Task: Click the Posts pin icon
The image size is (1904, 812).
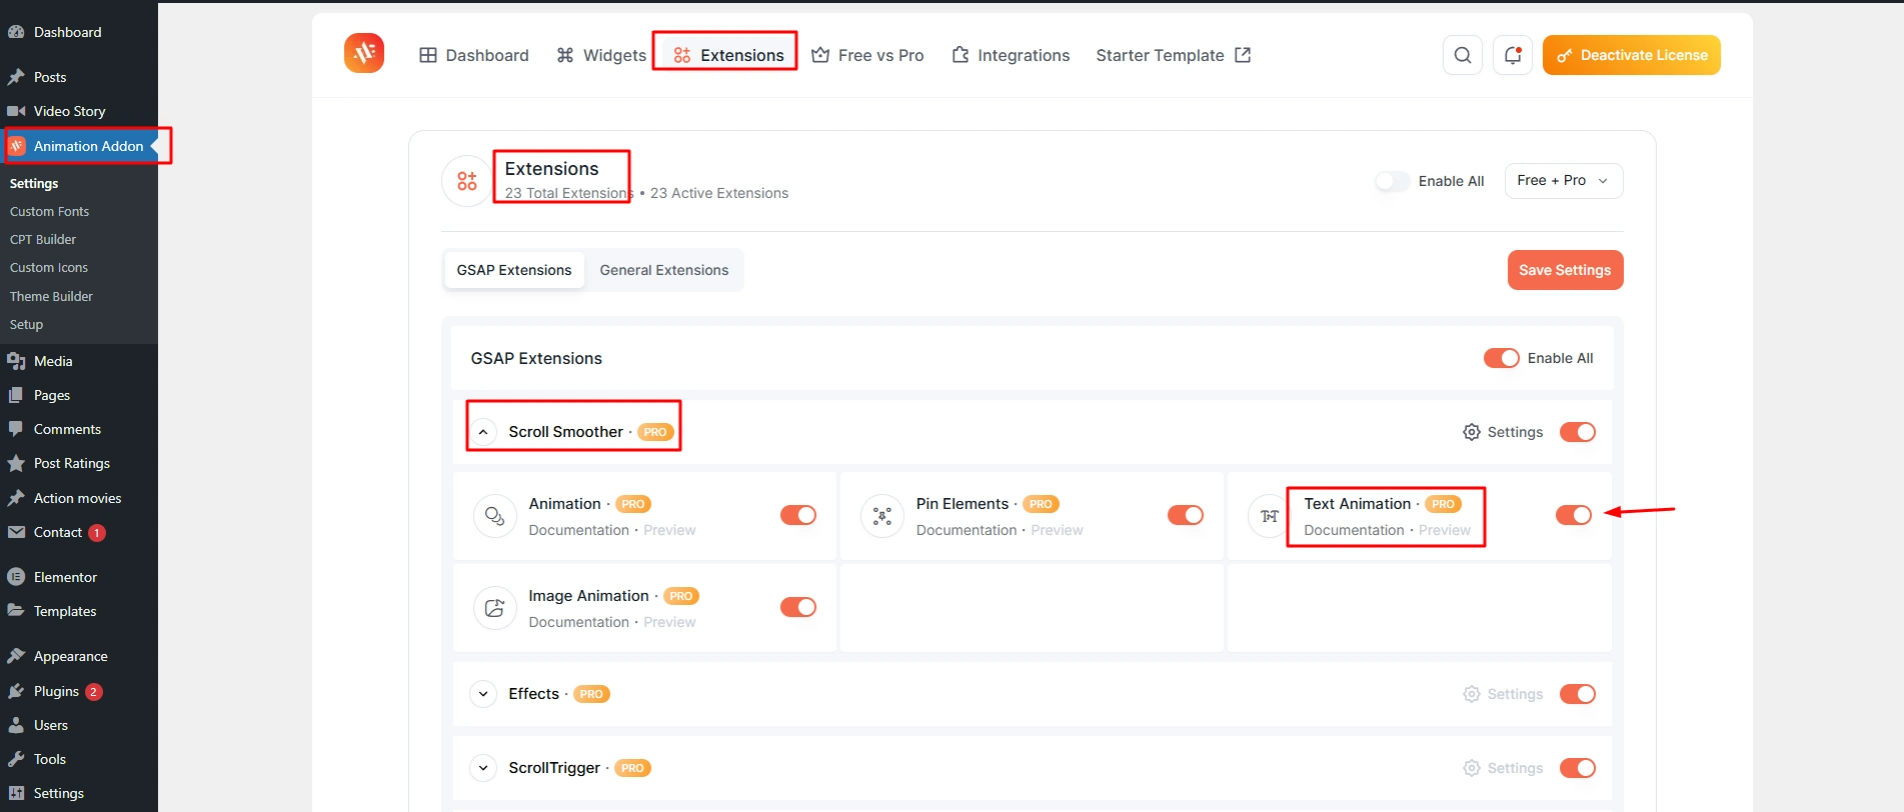Action: point(16,77)
